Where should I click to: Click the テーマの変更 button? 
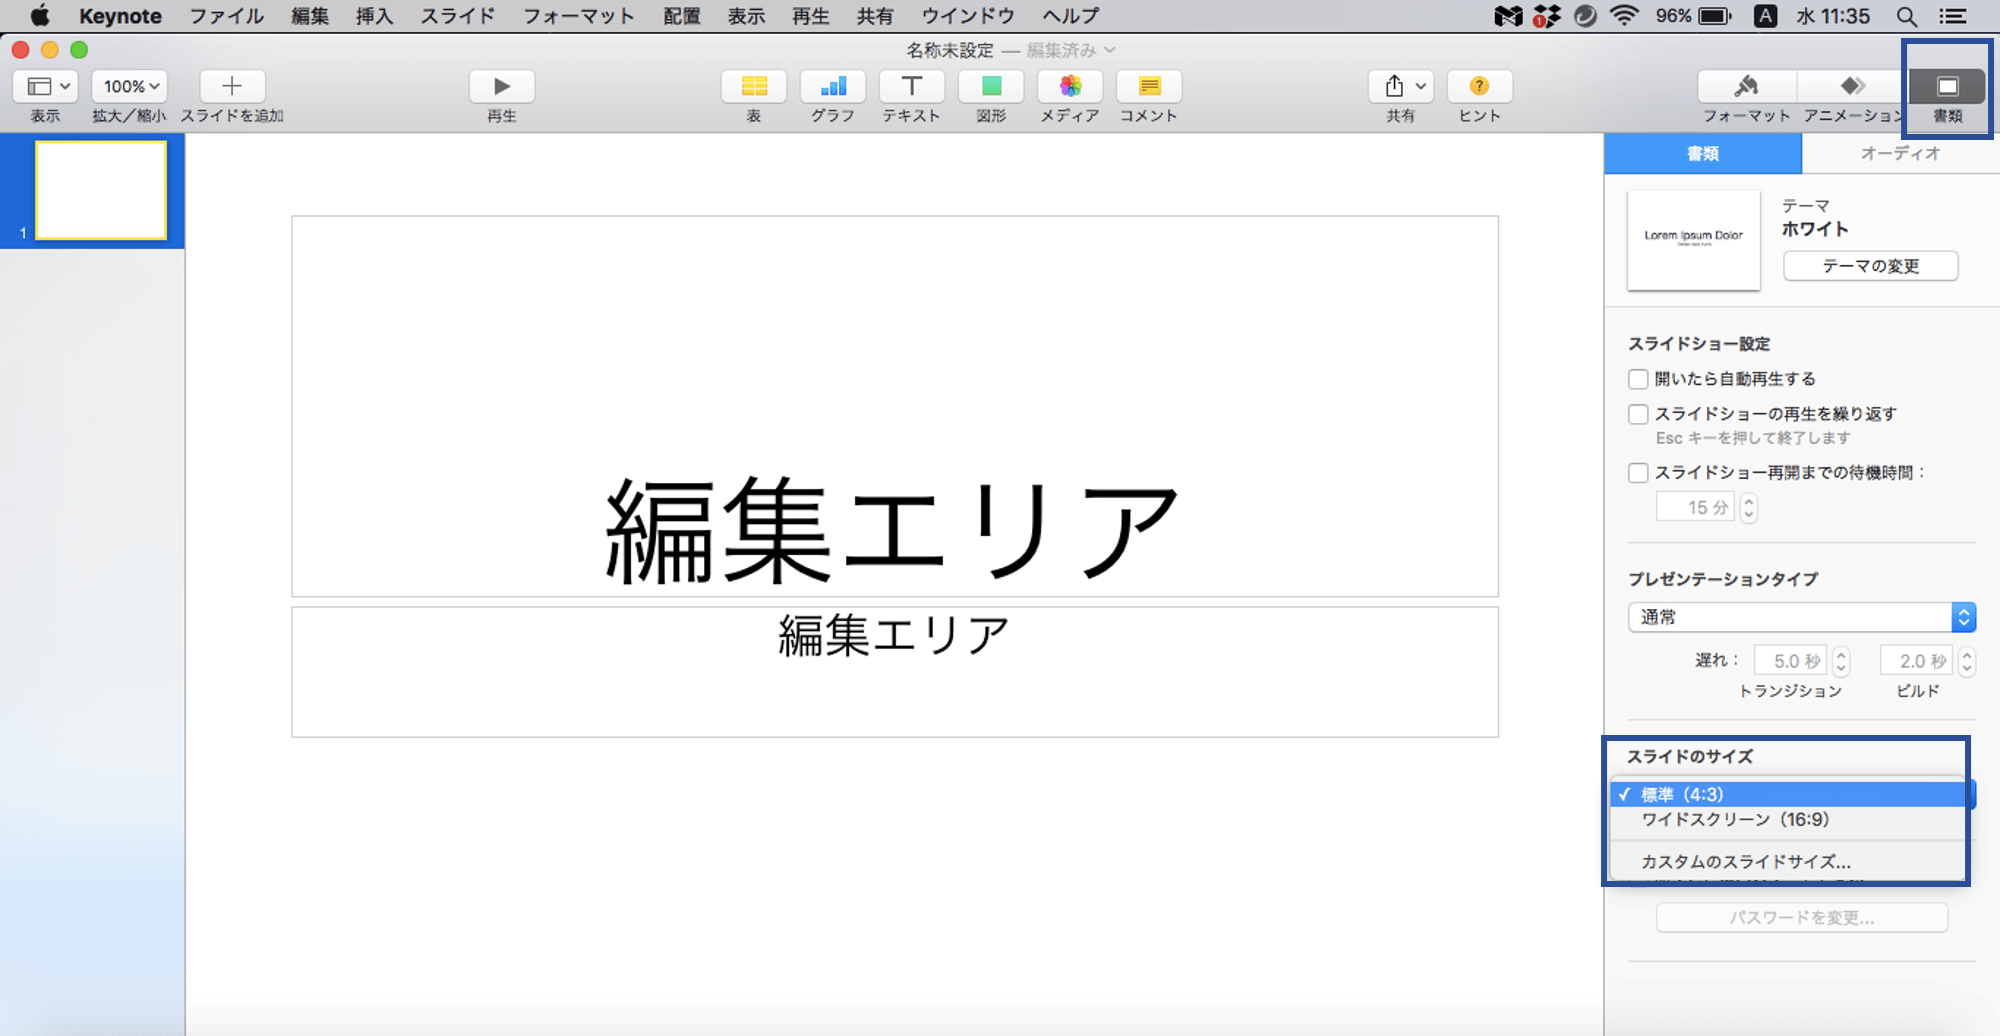pos(1871,266)
